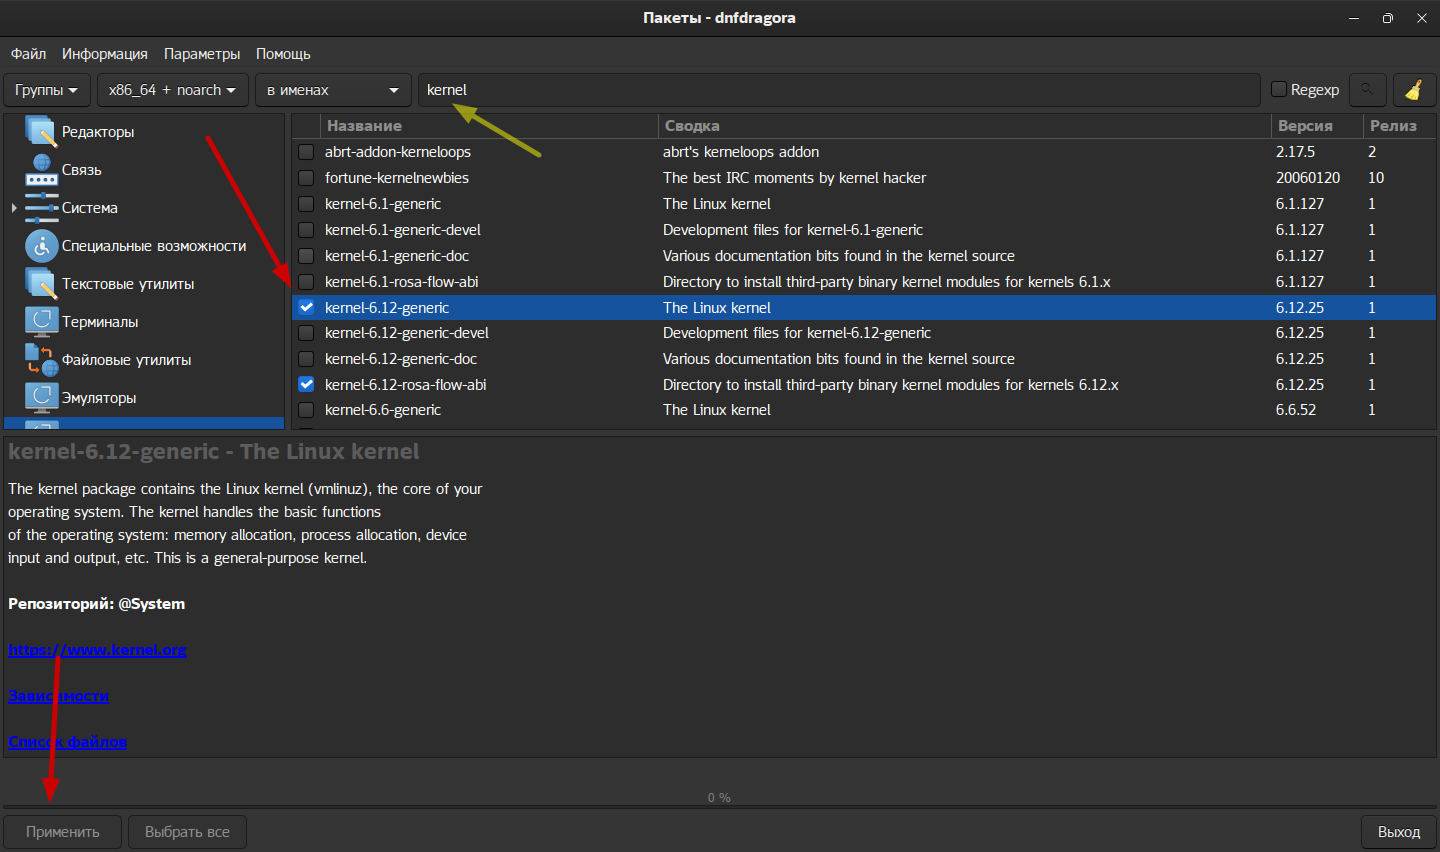Expand the Система tree group
Screen dimensions: 1440x852
(14, 208)
